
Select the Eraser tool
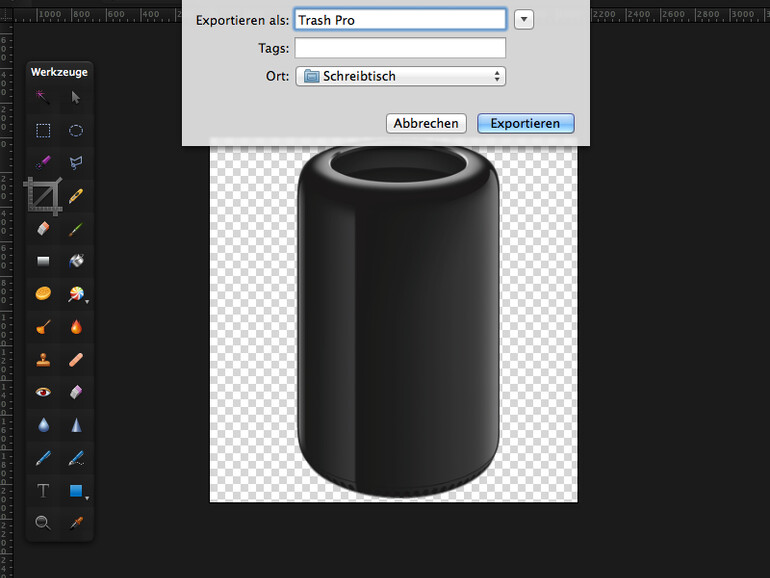[43, 228]
